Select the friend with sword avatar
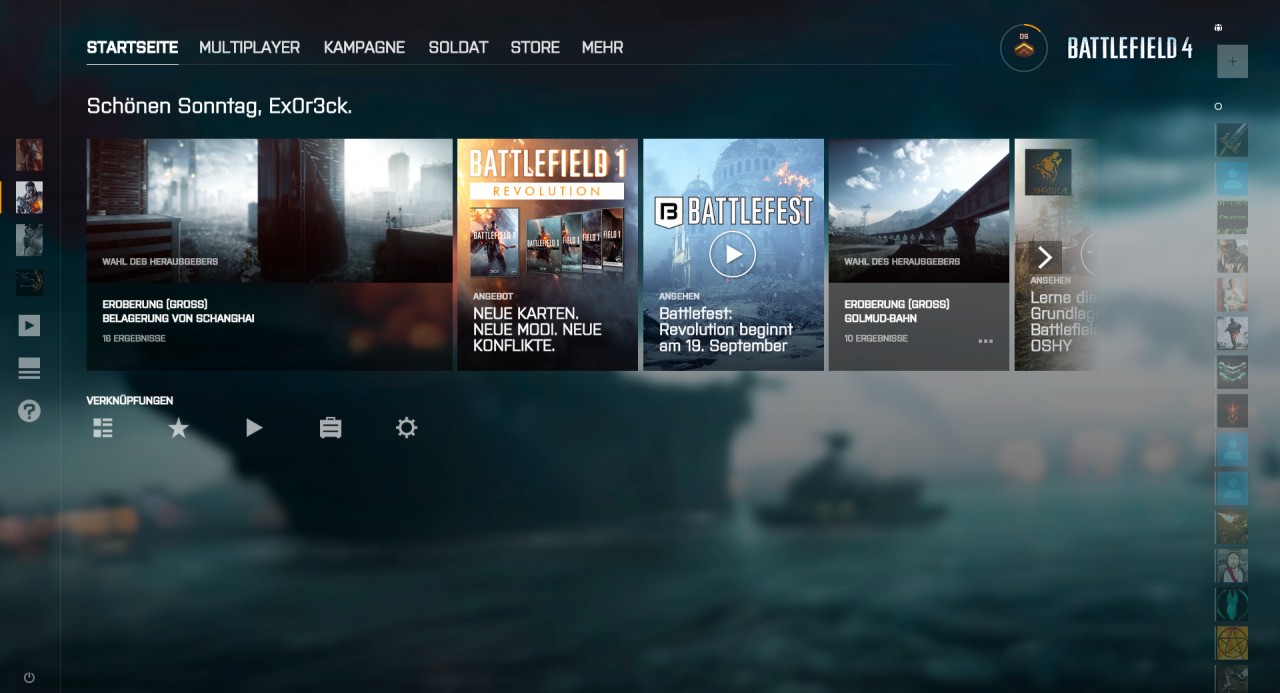 (x=1232, y=140)
